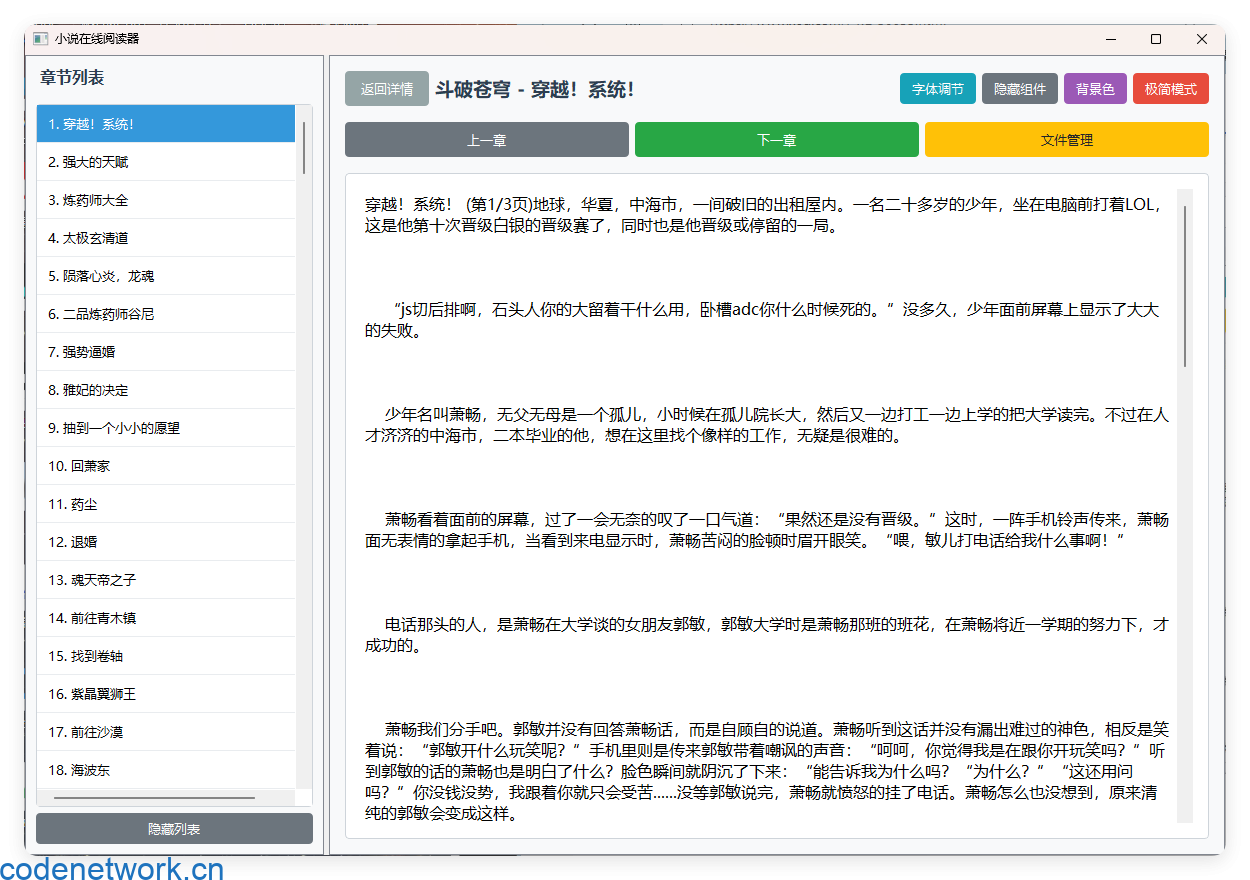Click the chapter list horizontal scrollbar

[x=154, y=798]
